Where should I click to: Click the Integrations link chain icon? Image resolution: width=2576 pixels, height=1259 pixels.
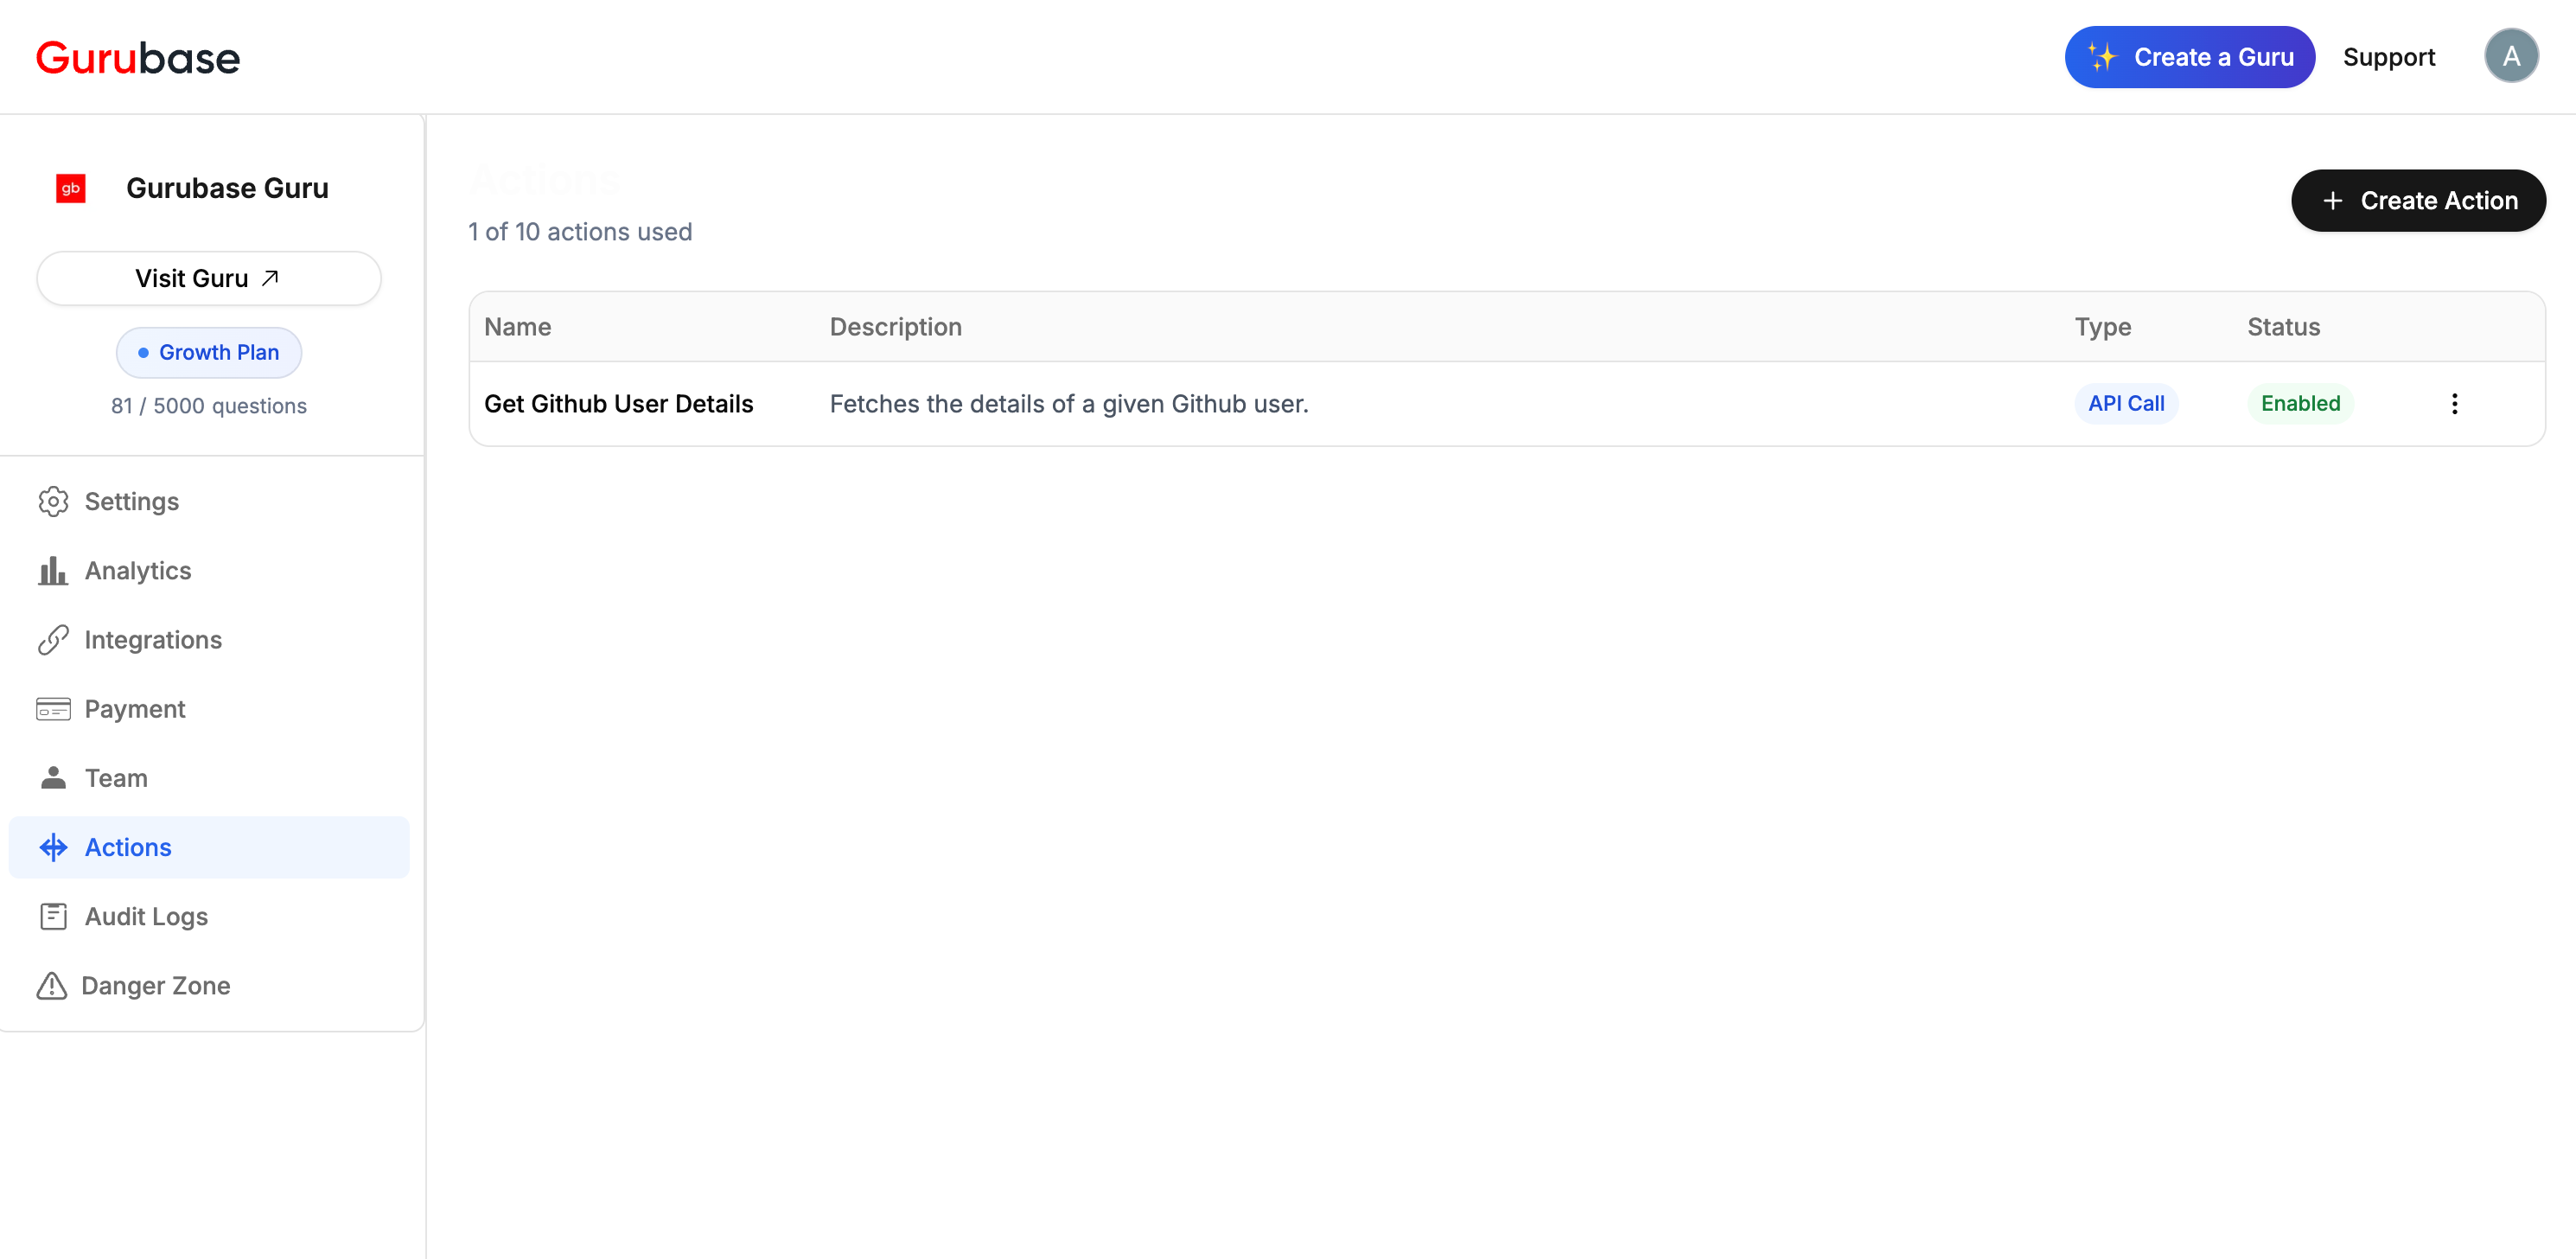click(53, 640)
